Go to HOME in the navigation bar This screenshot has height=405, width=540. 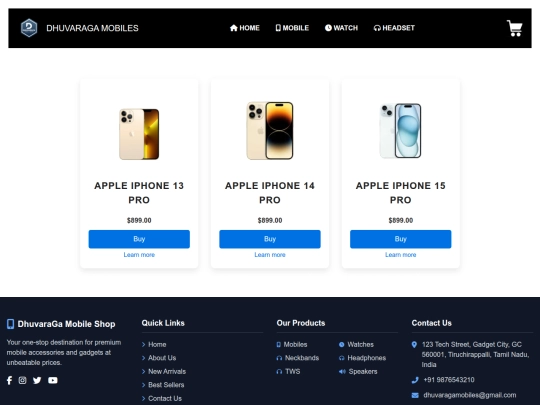coord(245,28)
